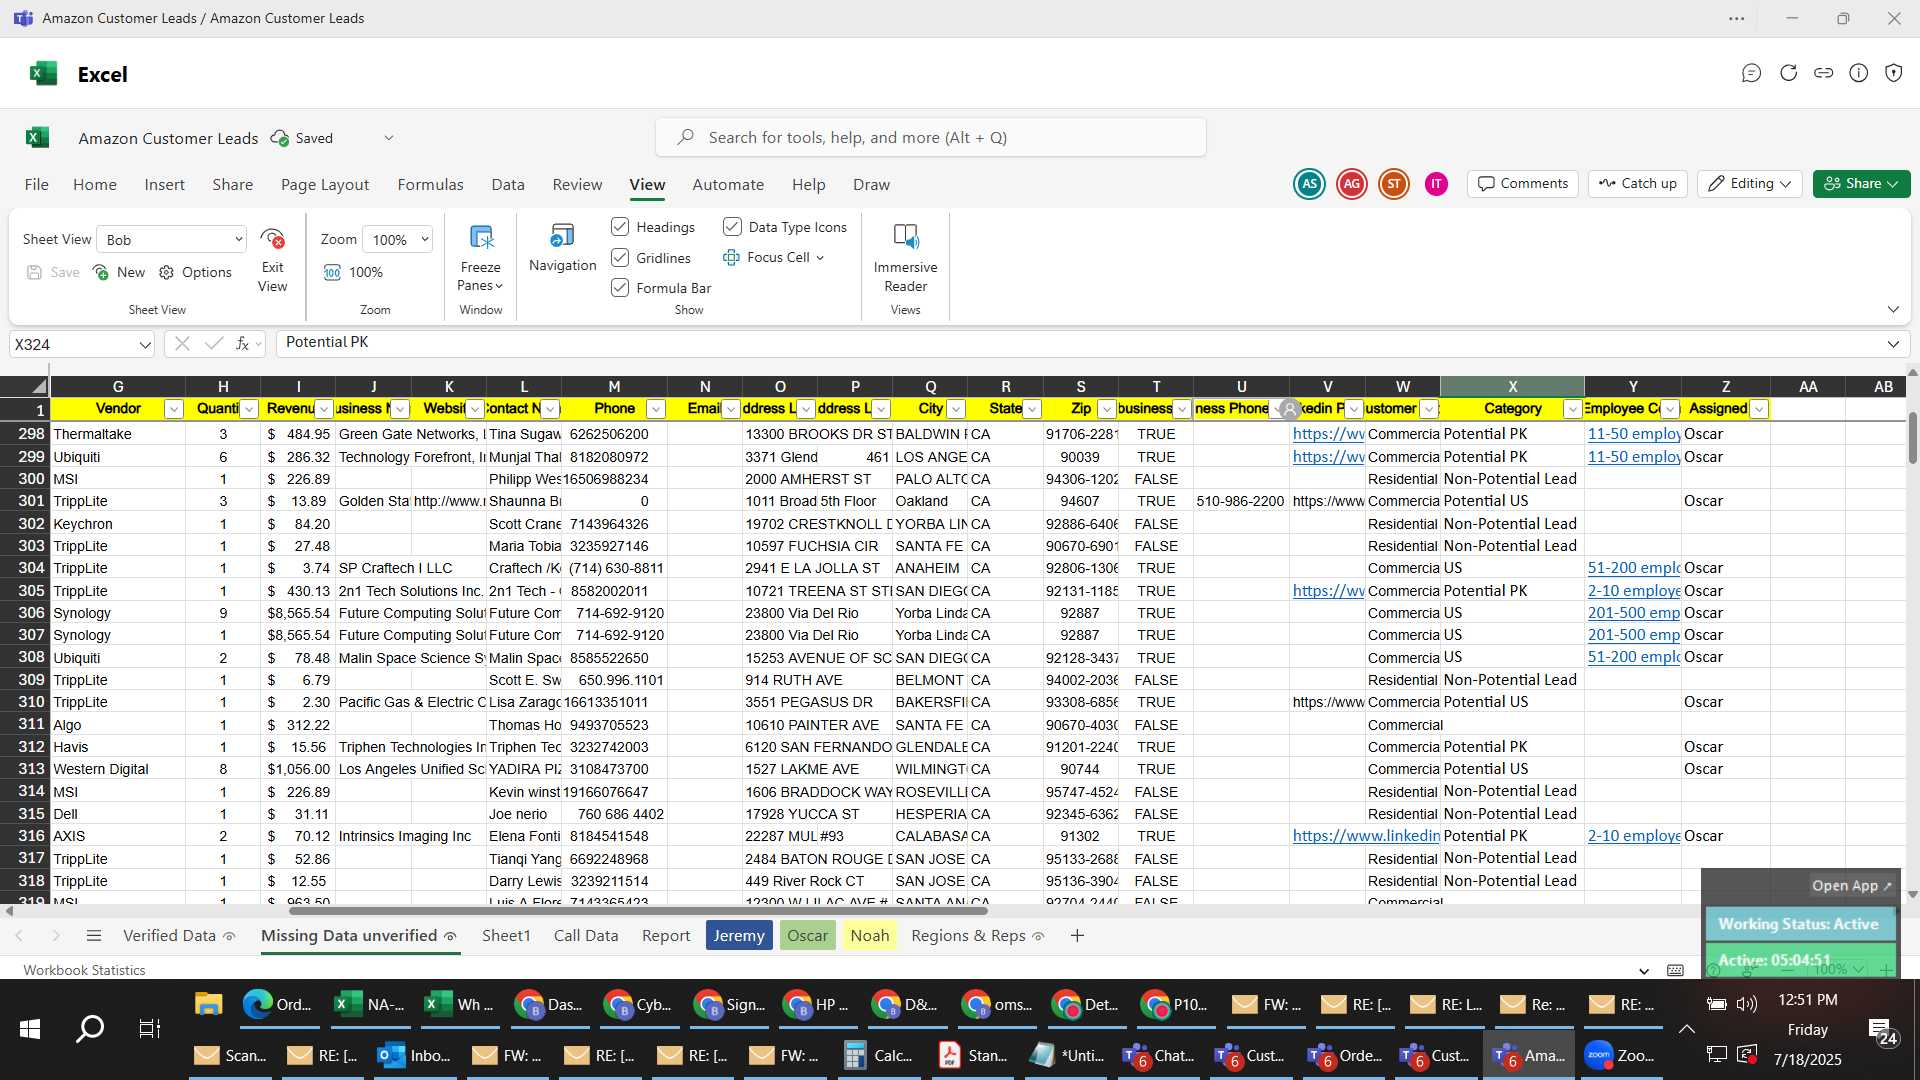Toggle the Headings checkbox
The width and height of the screenshot is (1920, 1080).
(x=620, y=227)
